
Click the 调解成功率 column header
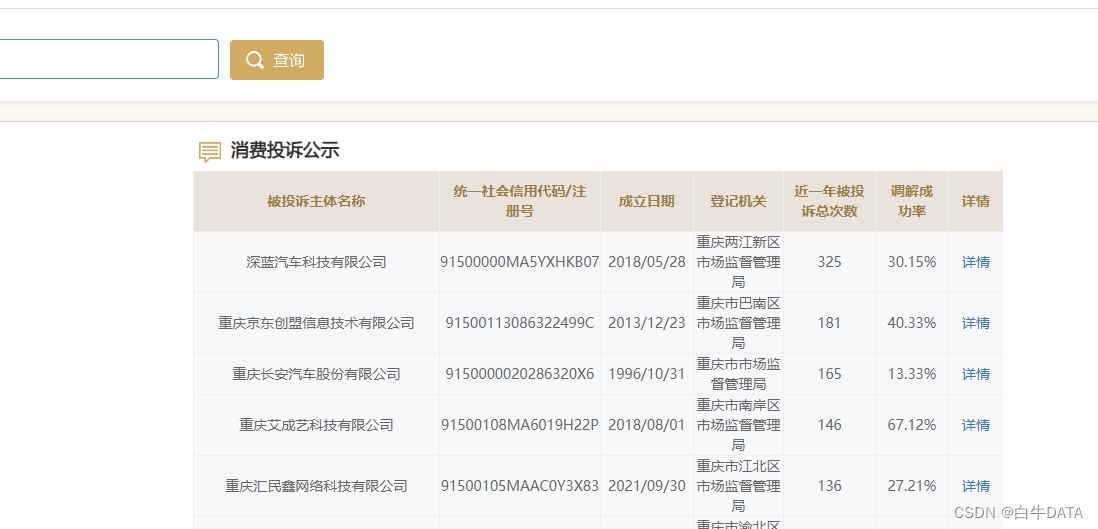click(x=912, y=202)
